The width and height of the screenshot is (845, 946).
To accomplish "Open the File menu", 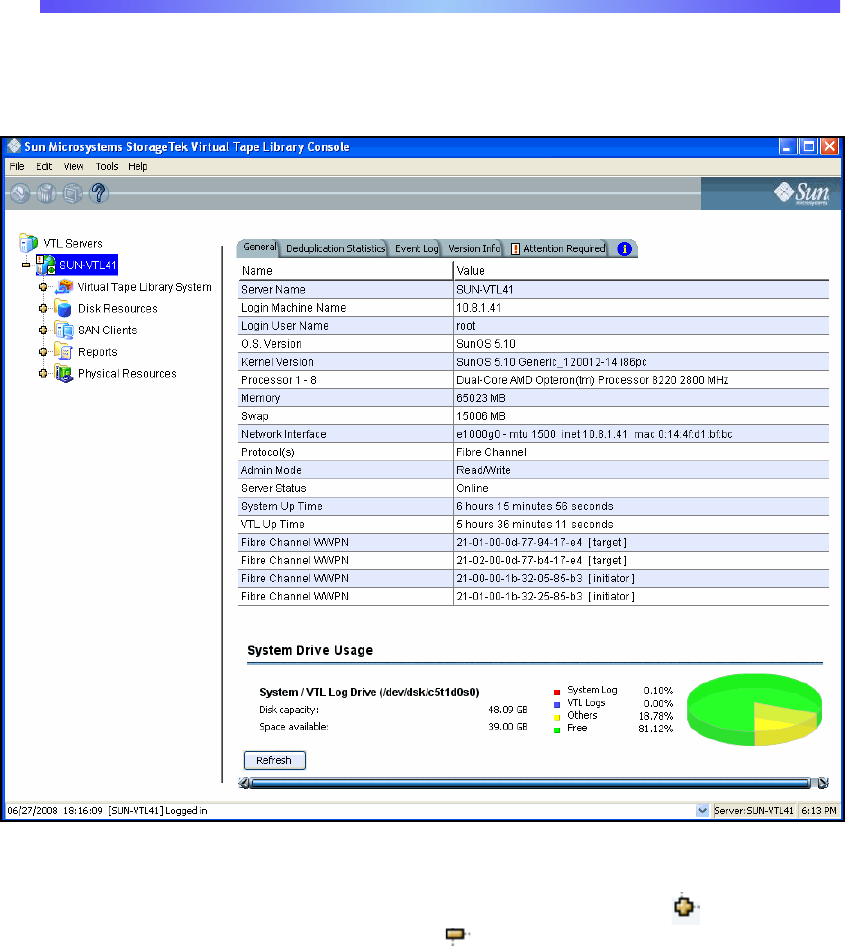I will pyautogui.click(x=17, y=167).
